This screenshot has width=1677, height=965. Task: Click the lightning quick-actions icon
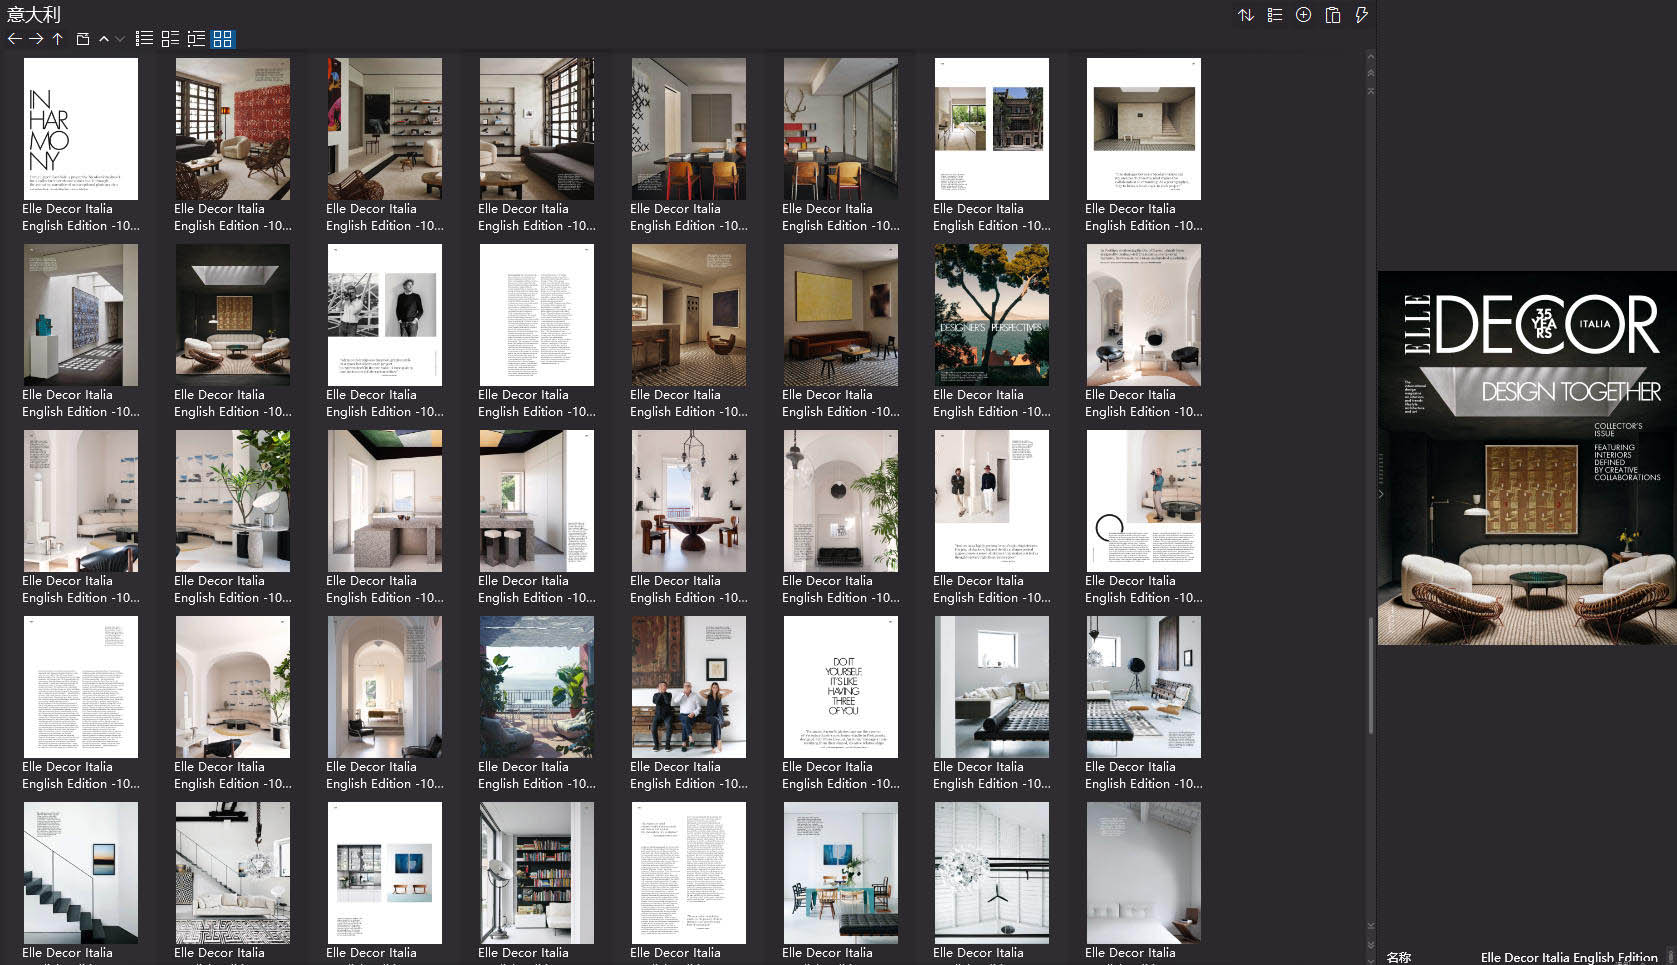(x=1361, y=15)
